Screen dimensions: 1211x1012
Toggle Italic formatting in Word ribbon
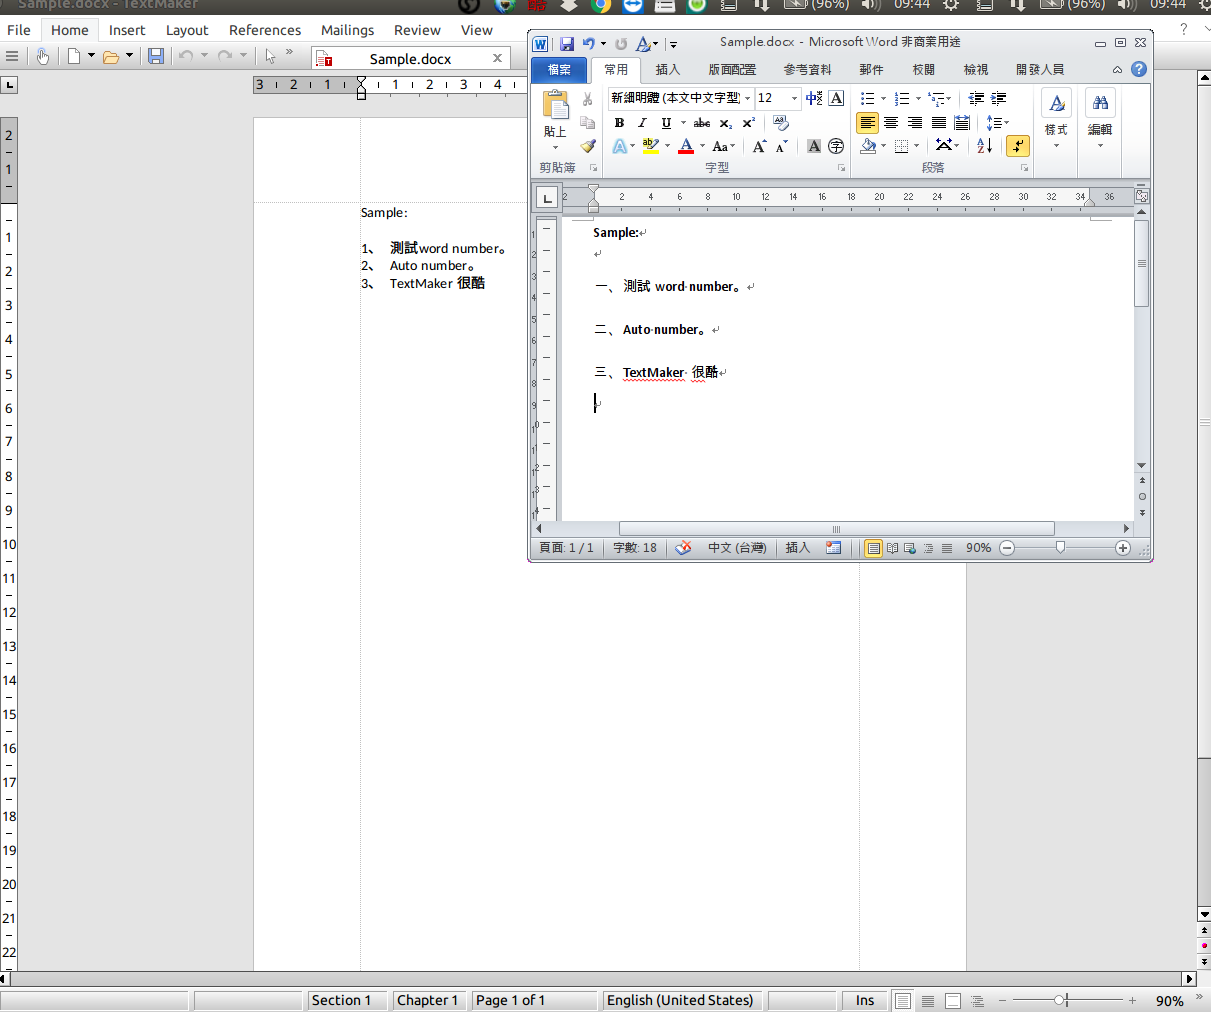point(642,123)
